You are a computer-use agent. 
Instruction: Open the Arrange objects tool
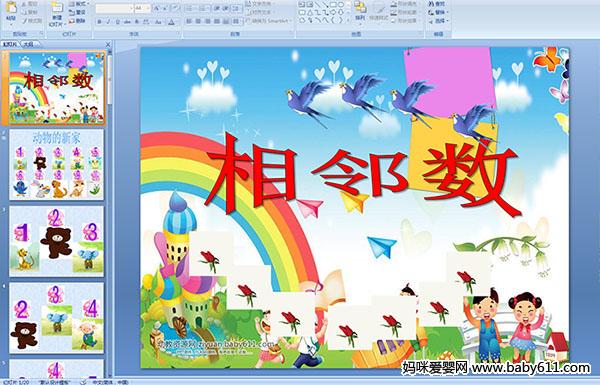360,11
